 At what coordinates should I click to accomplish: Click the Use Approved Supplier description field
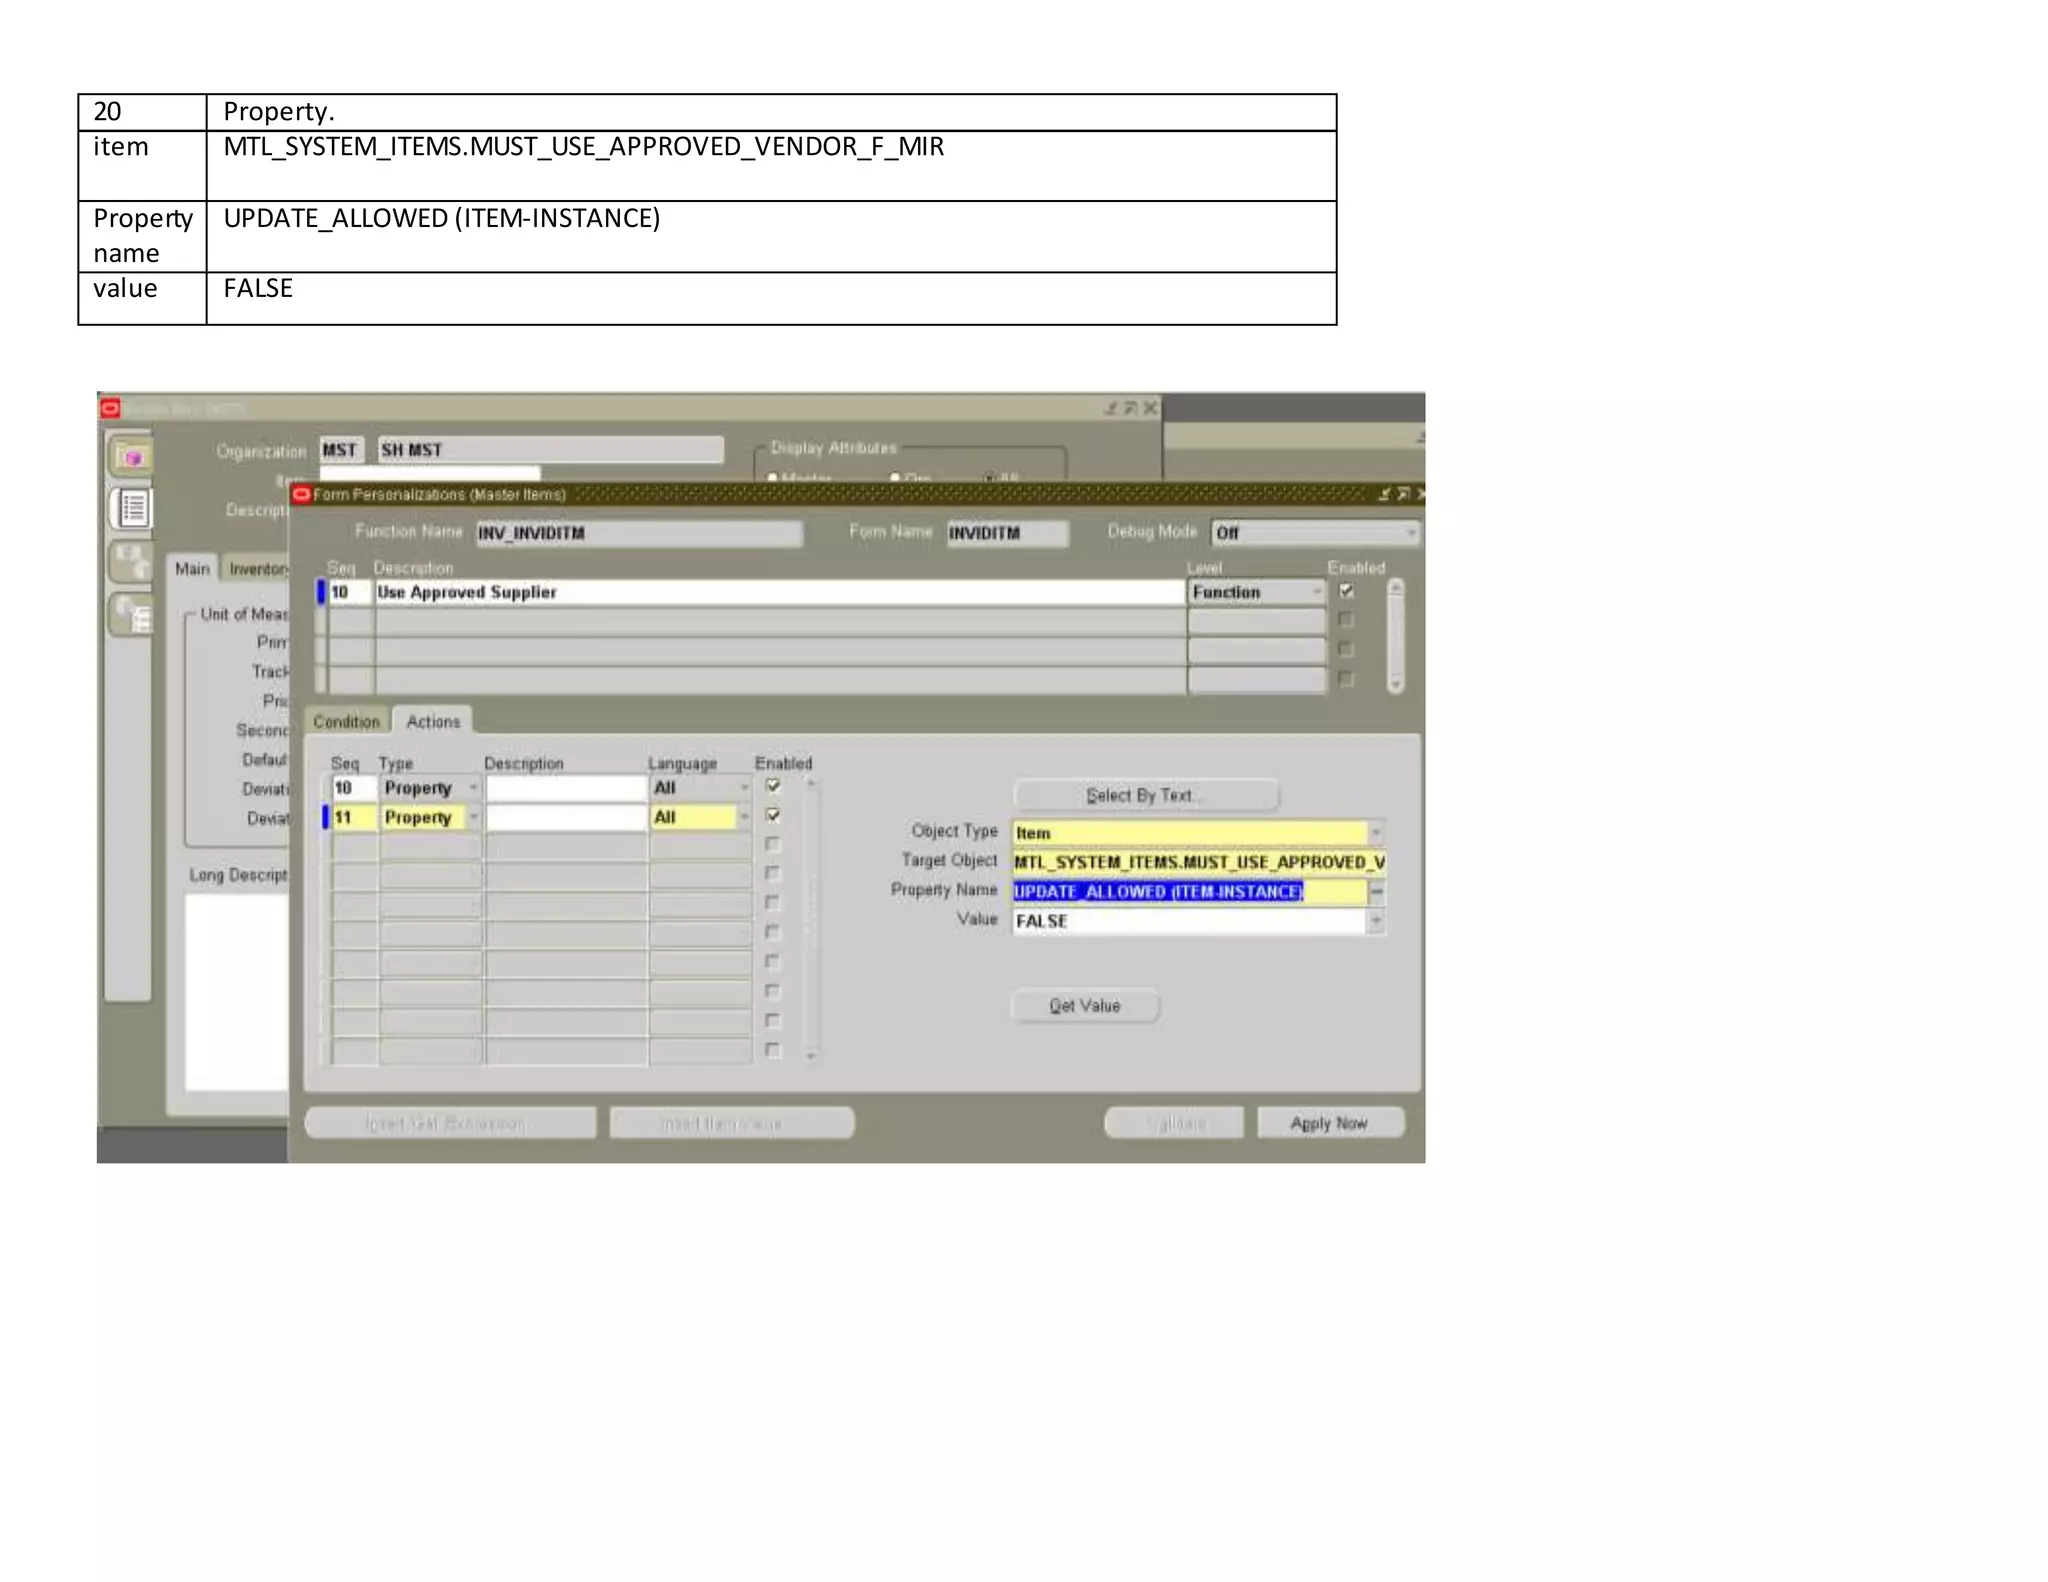coord(780,592)
